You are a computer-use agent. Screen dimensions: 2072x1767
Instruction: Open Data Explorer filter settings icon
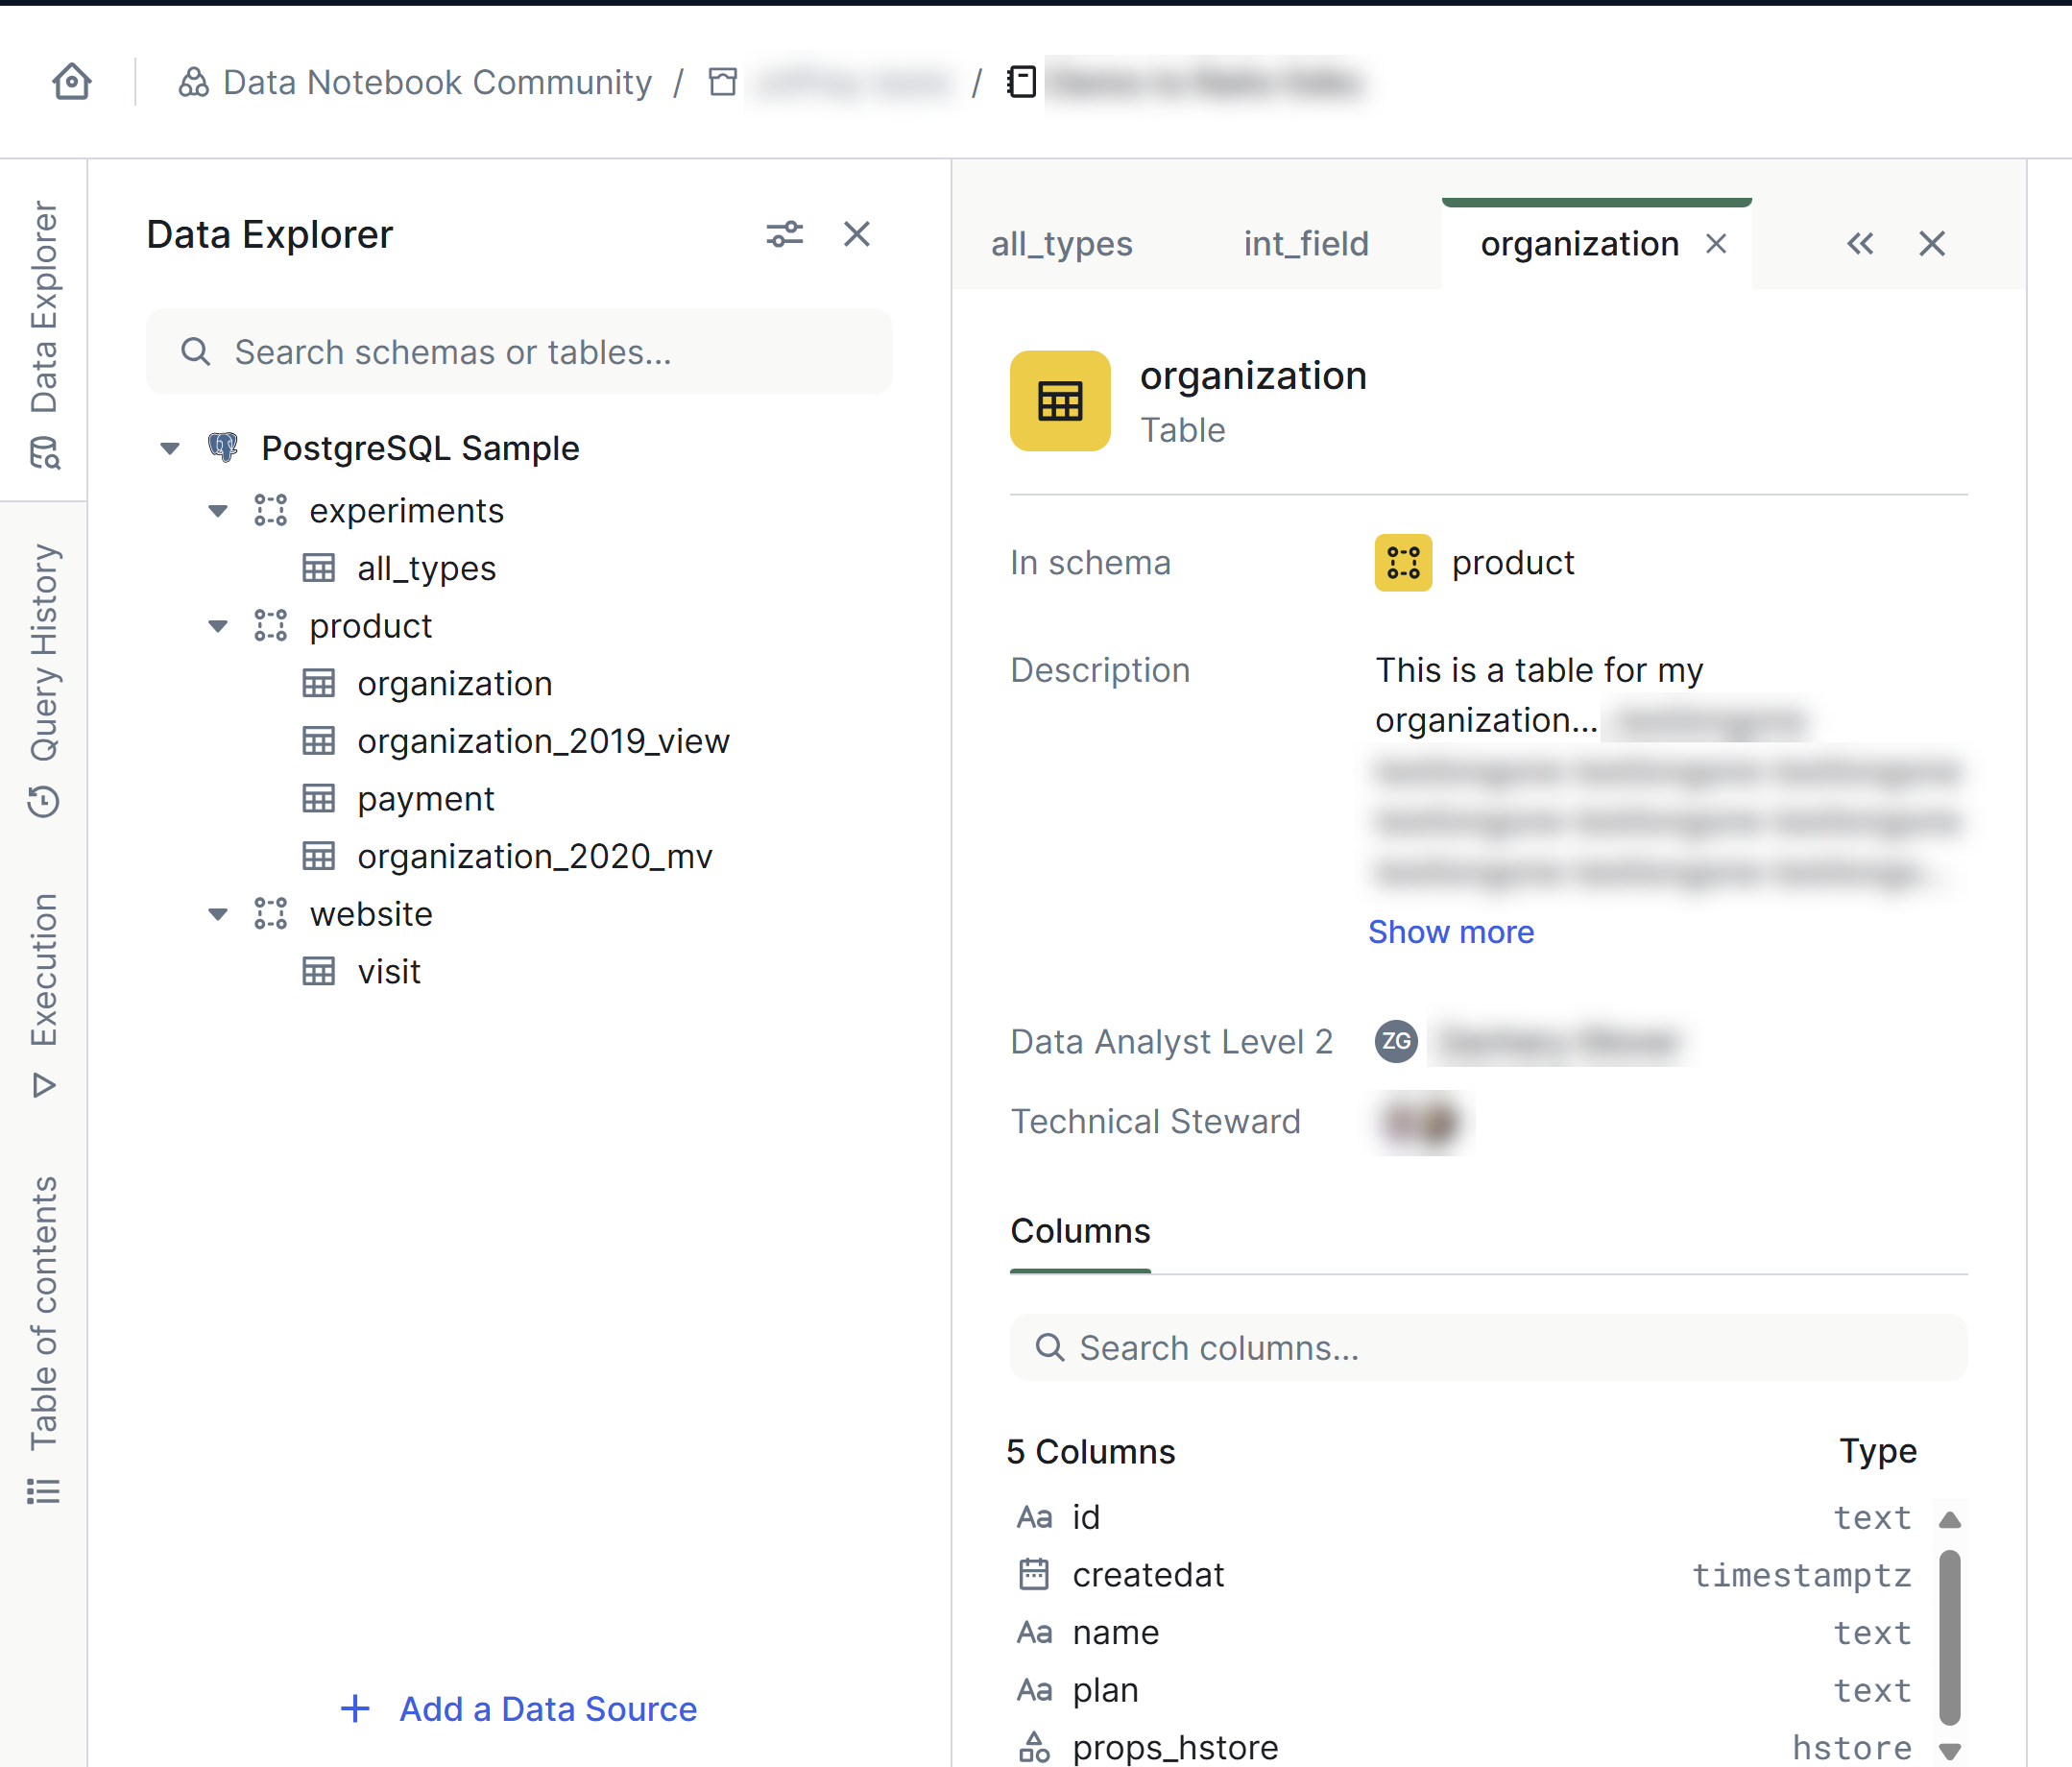[785, 234]
